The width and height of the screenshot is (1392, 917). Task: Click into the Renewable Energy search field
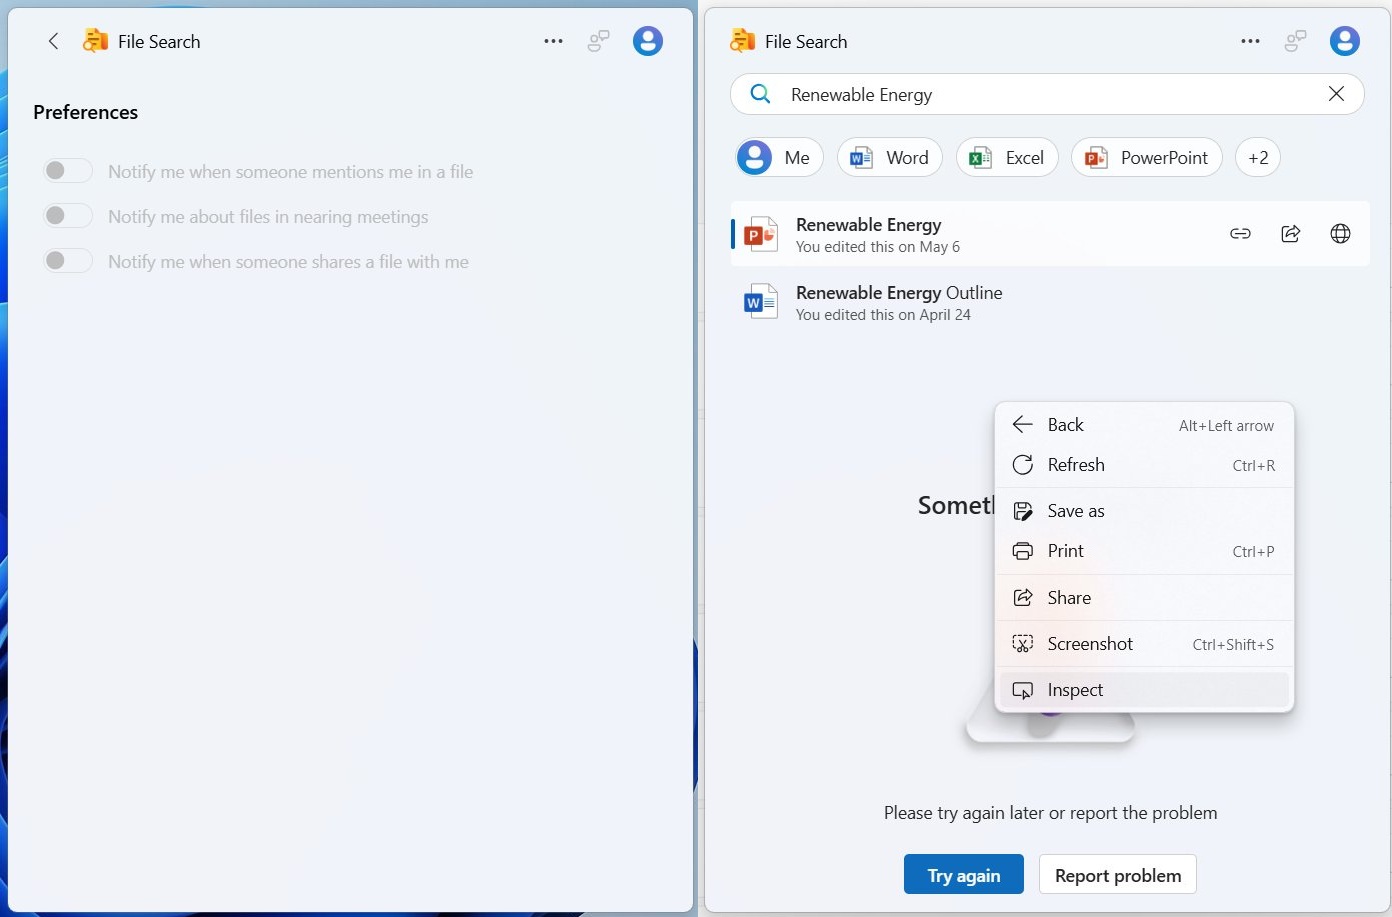[x=1047, y=94]
